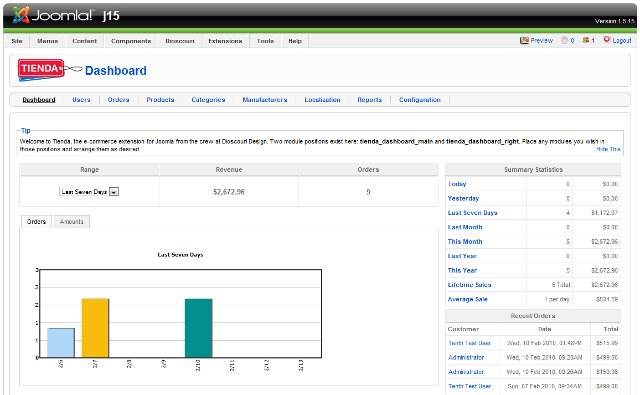Click the Customer column header
This screenshot has height=395, width=640.
463,329
